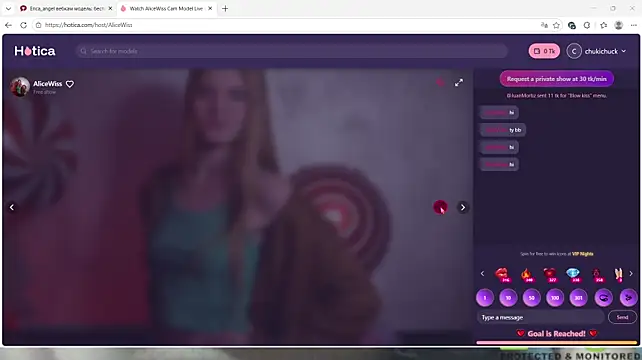Reload the current page
The height and width of the screenshot is (360, 642).
click(x=23, y=25)
